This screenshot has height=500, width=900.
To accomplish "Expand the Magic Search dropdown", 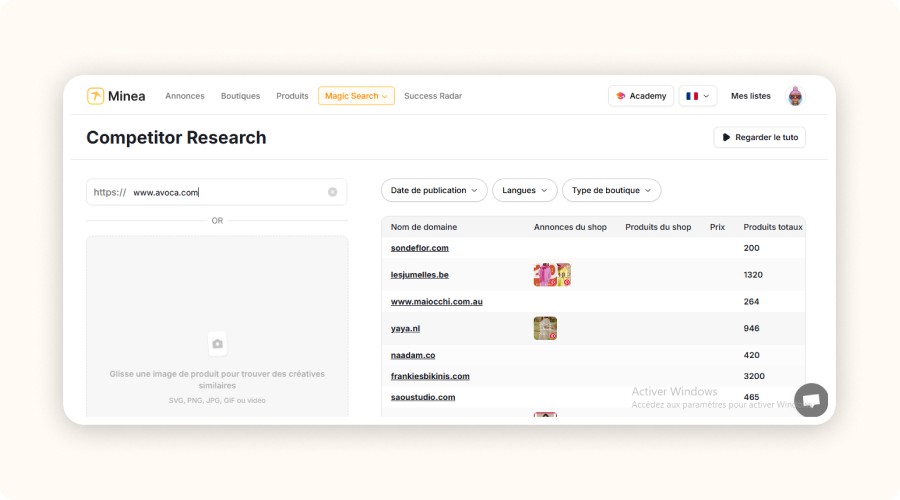I will 356,96.
